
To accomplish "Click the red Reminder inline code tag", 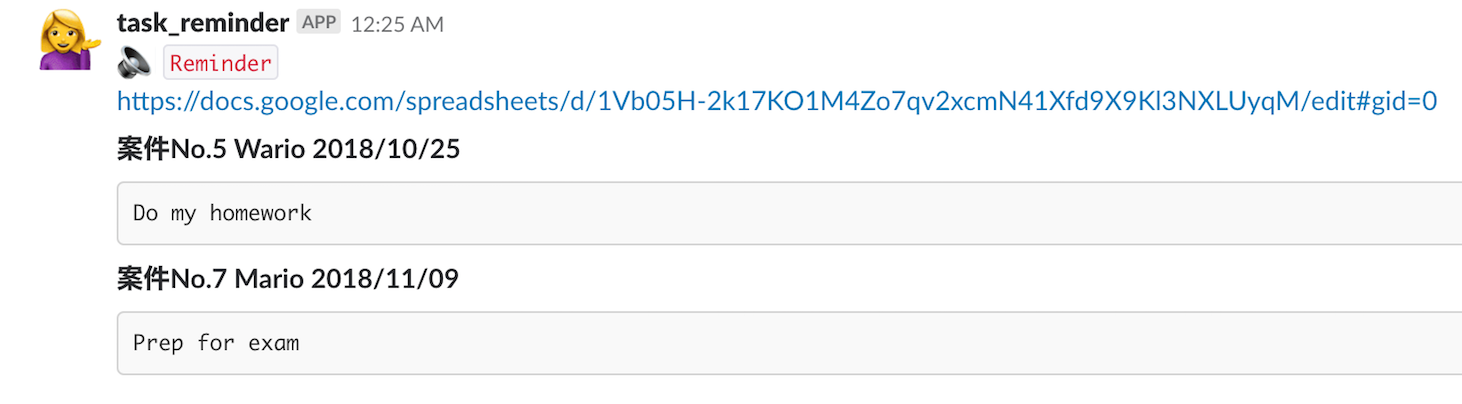I will 221,63.
